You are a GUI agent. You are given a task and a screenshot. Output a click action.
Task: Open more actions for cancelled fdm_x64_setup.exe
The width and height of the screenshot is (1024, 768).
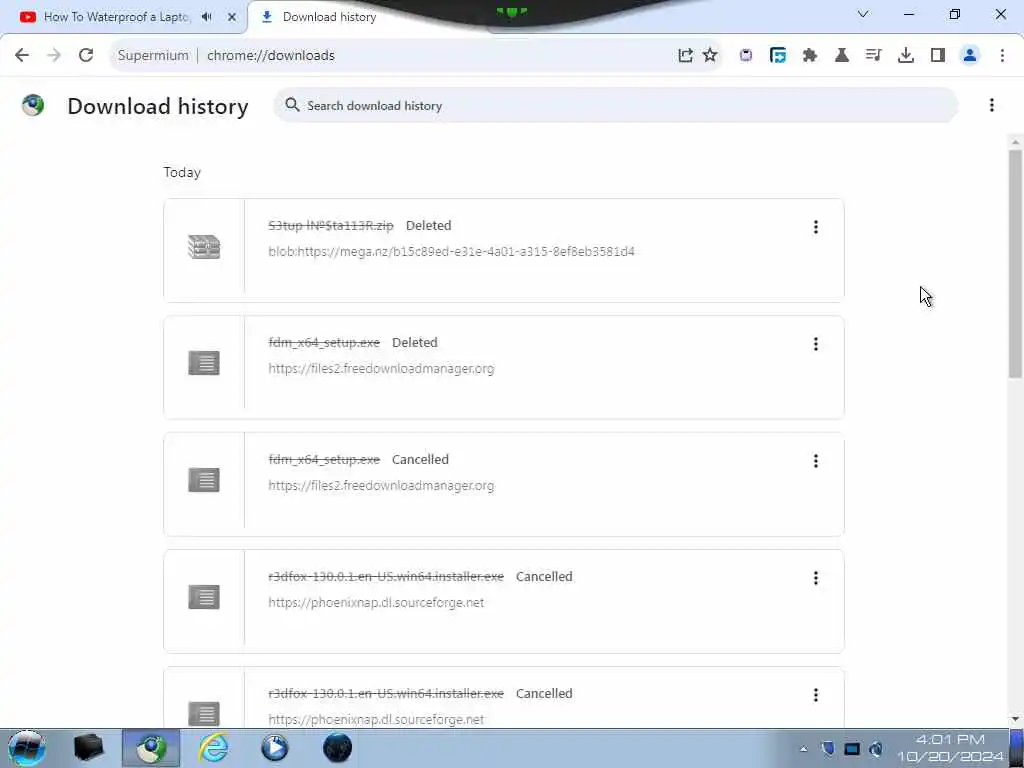pos(816,460)
